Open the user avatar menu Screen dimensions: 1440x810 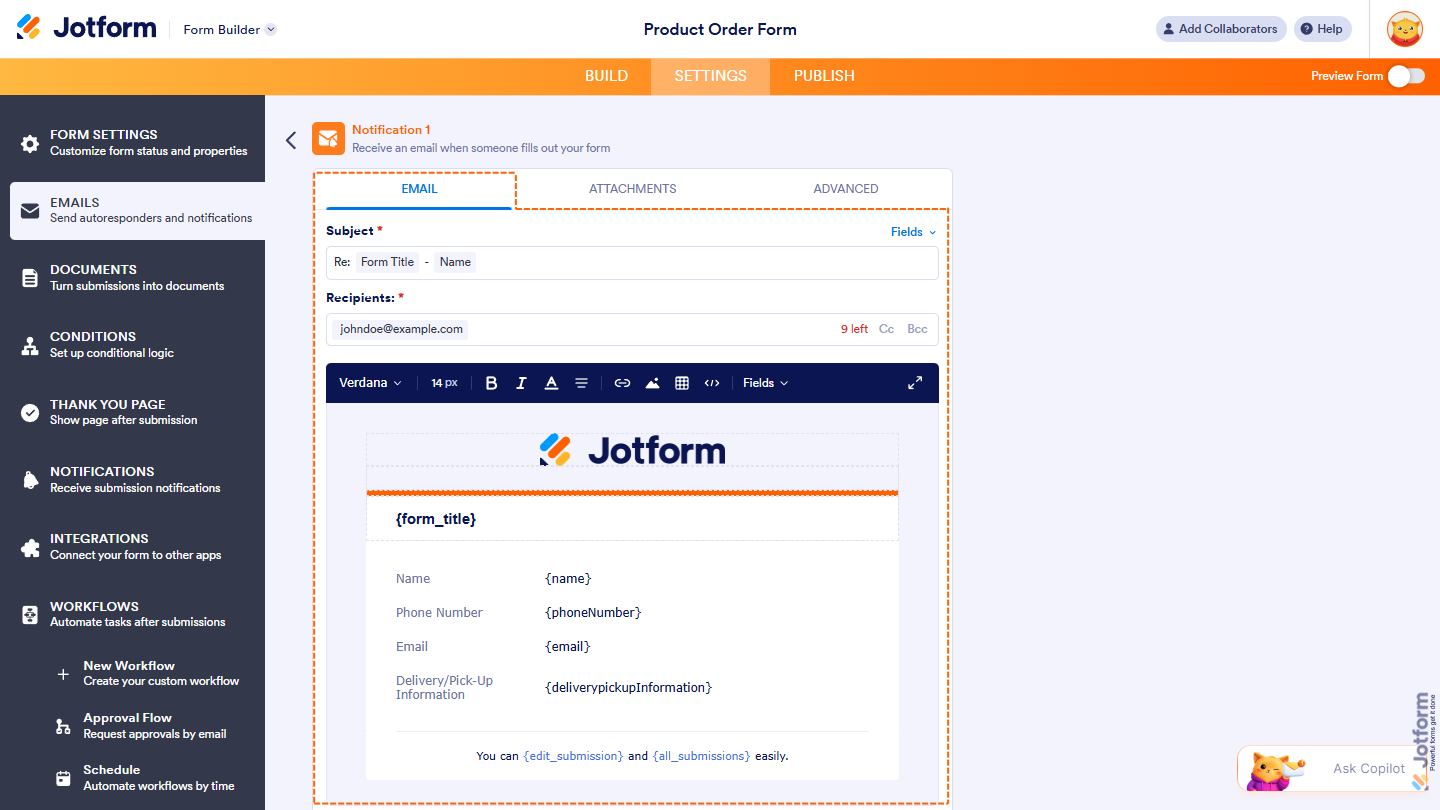(x=1405, y=29)
